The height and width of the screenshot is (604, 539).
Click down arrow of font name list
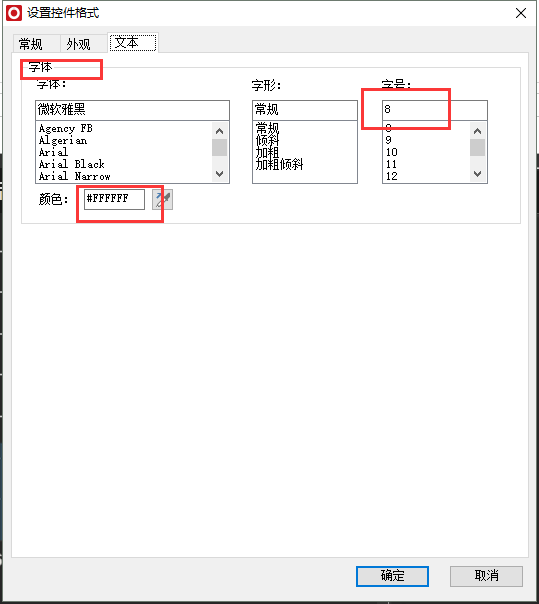(220, 174)
